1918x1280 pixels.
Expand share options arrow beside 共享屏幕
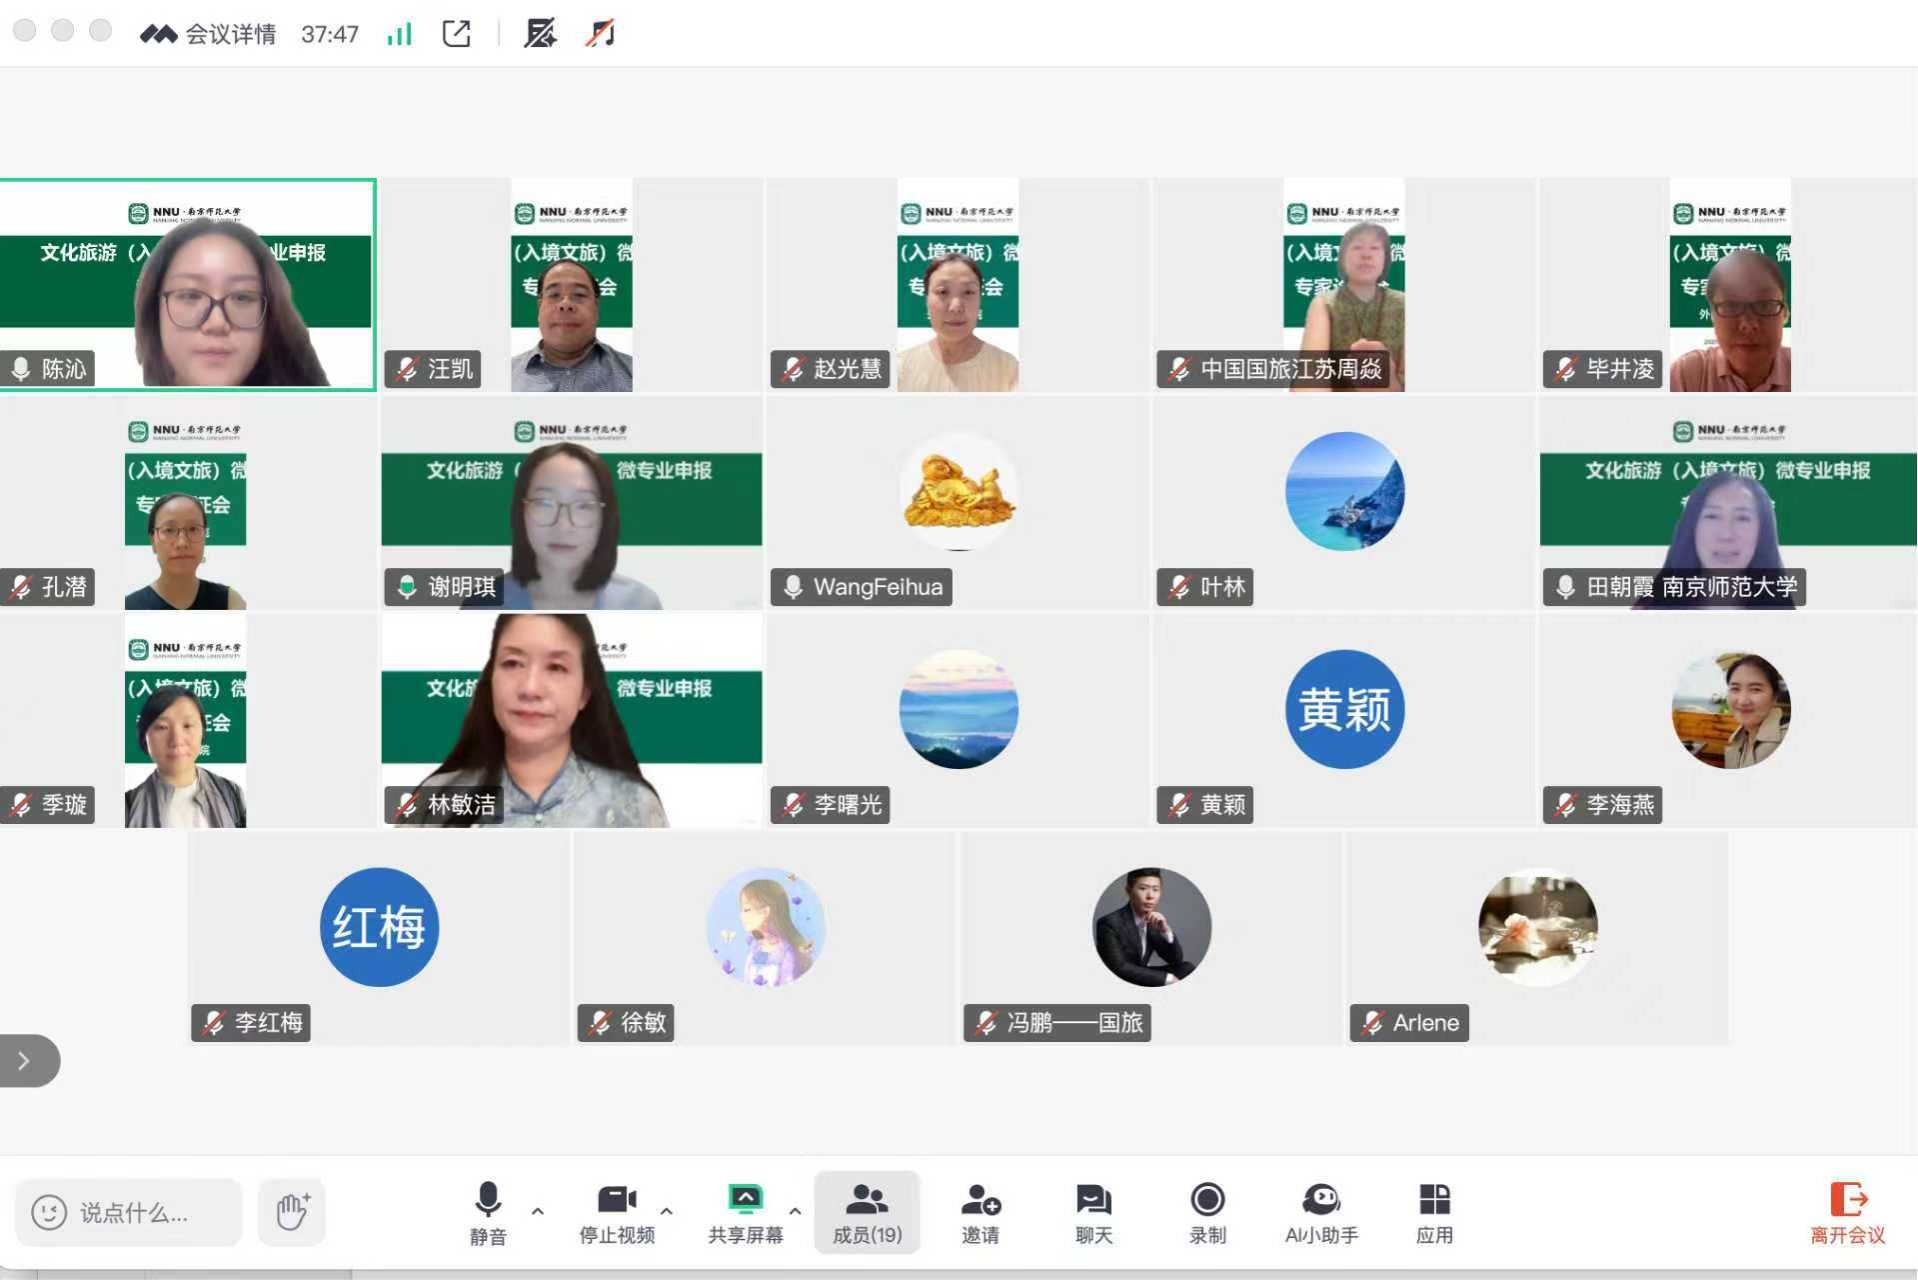click(x=795, y=1211)
